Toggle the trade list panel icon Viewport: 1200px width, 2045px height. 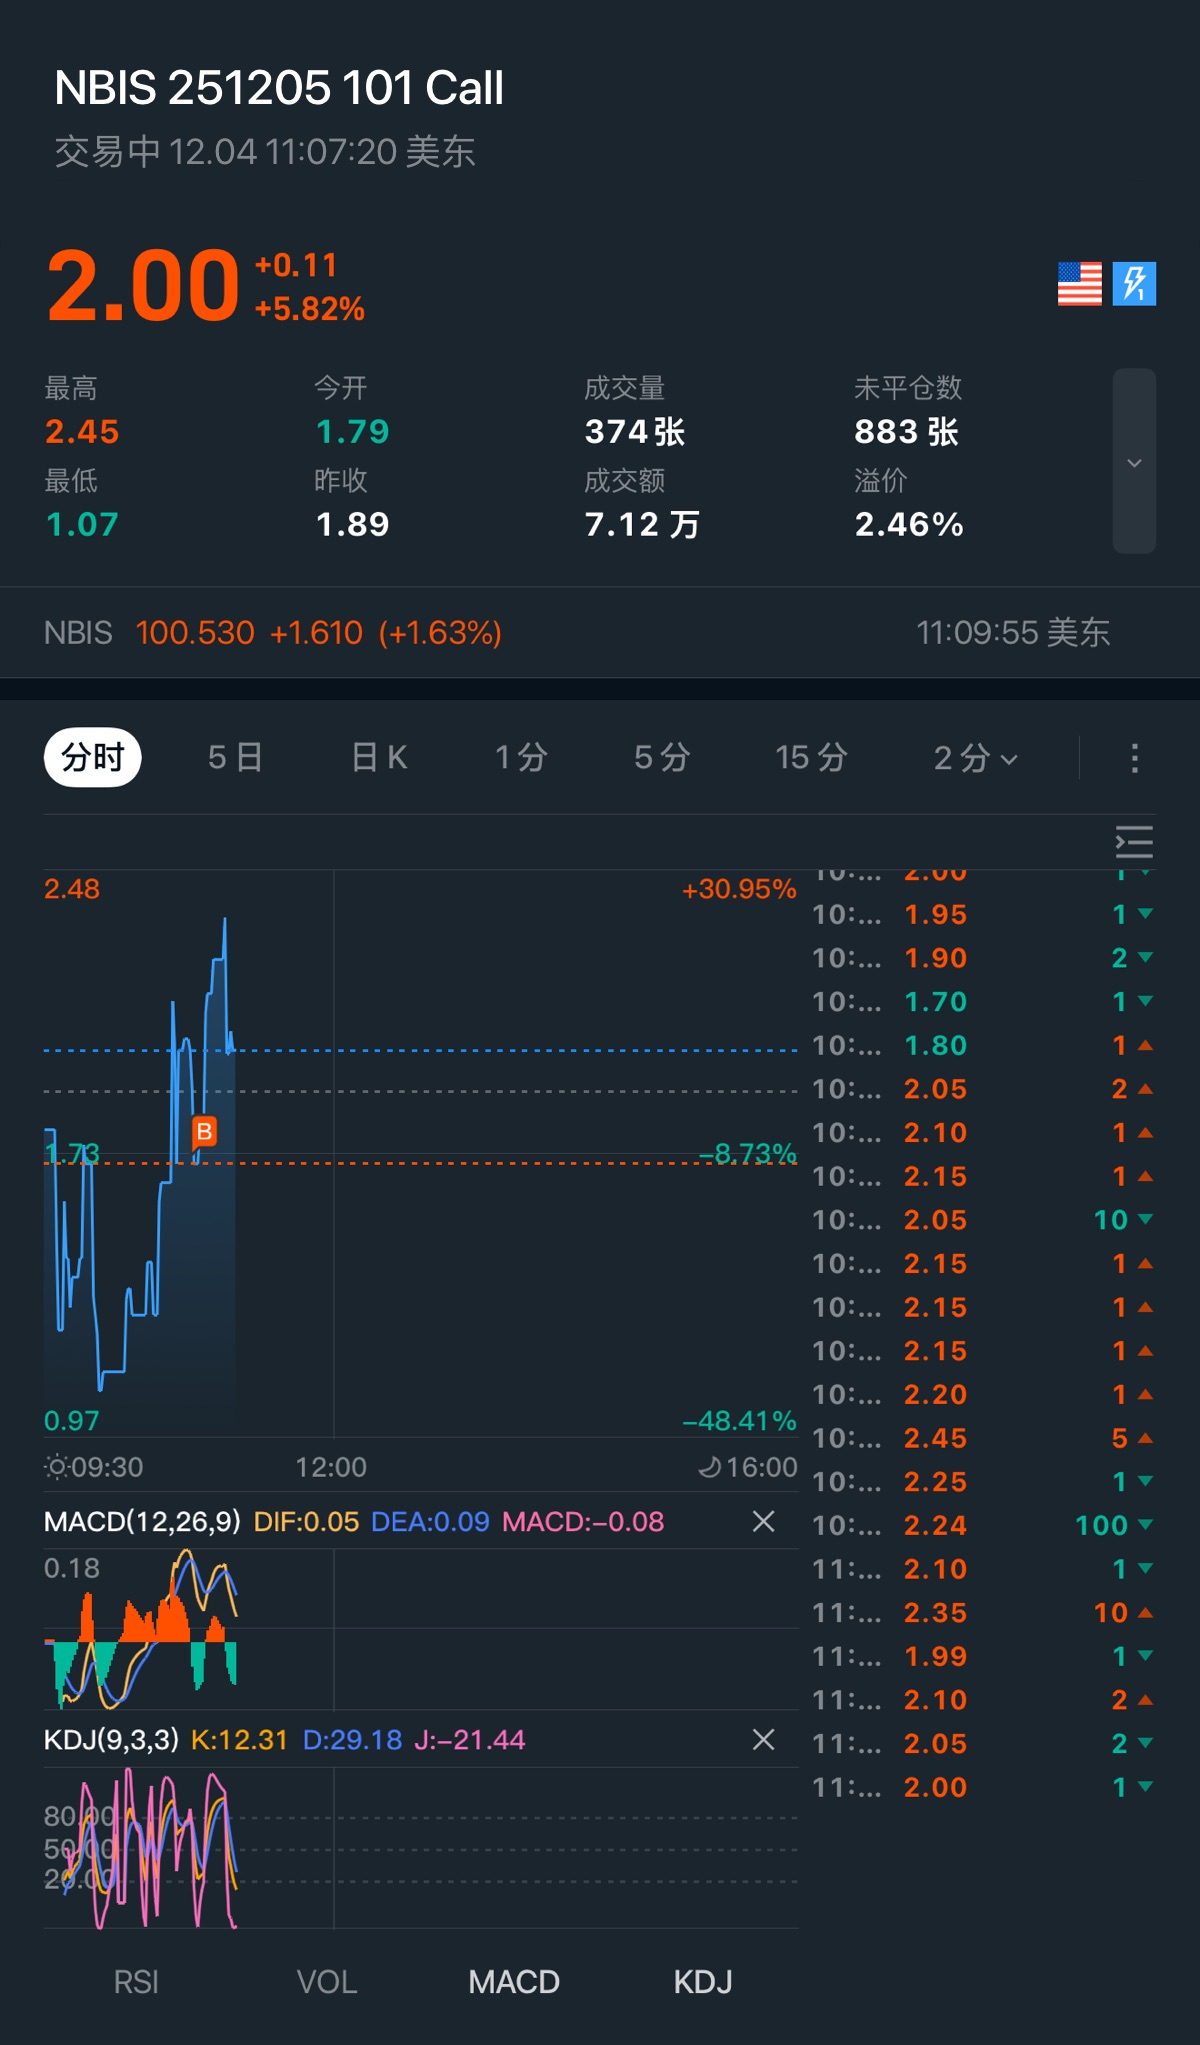(x=1134, y=842)
